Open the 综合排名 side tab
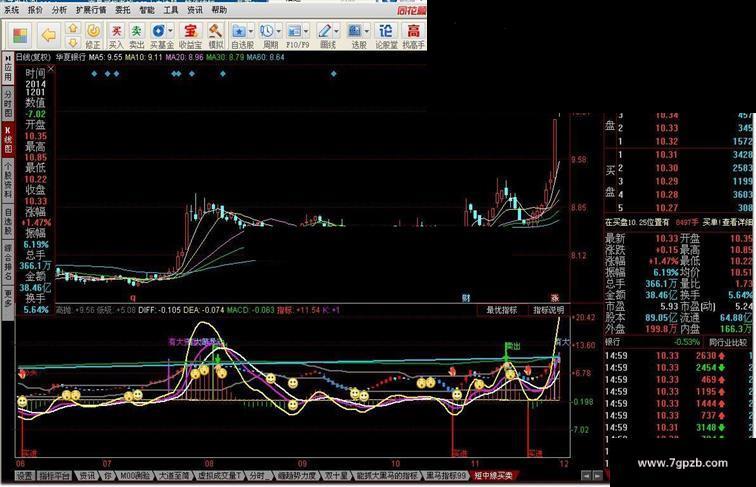 point(8,263)
